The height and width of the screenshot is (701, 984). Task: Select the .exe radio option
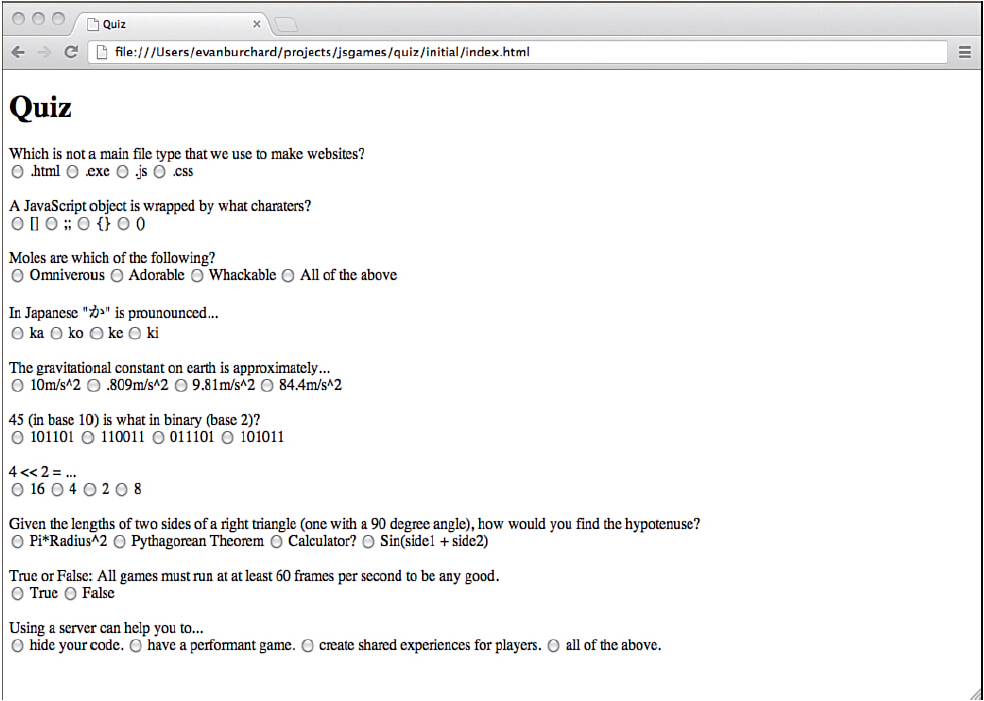tap(73, 172)
